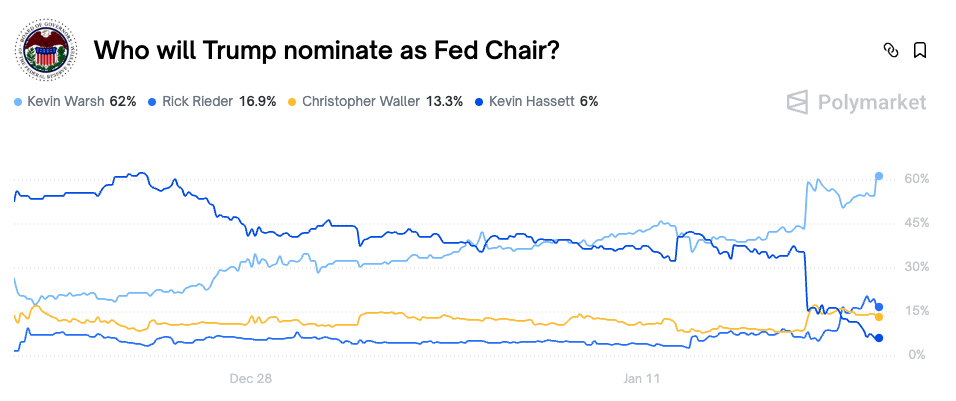The image size is (956, 401).
Task: Click the yellow Christopher Waller legend dot
Action: click(292, 102)
